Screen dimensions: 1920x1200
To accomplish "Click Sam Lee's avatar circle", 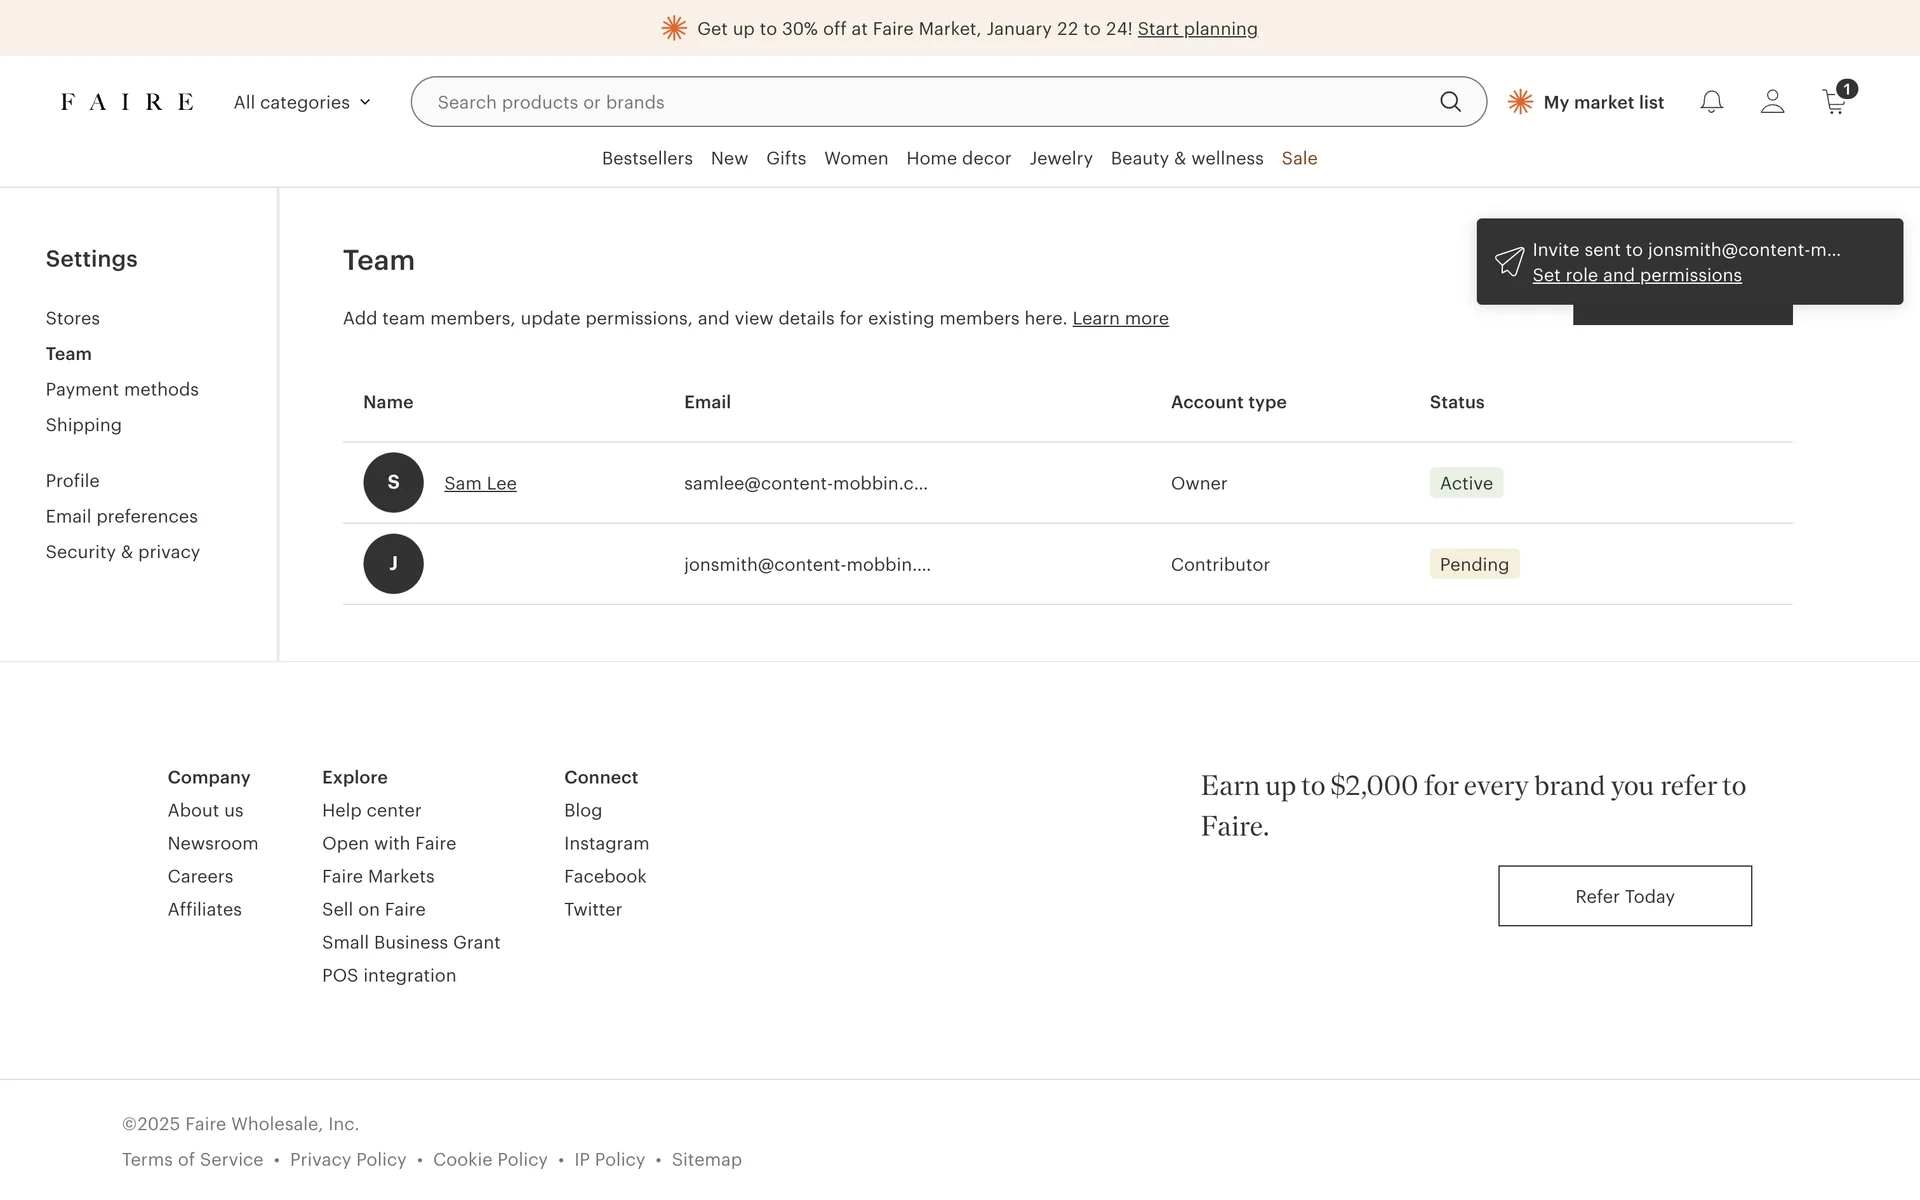I will tap(393, 483).
